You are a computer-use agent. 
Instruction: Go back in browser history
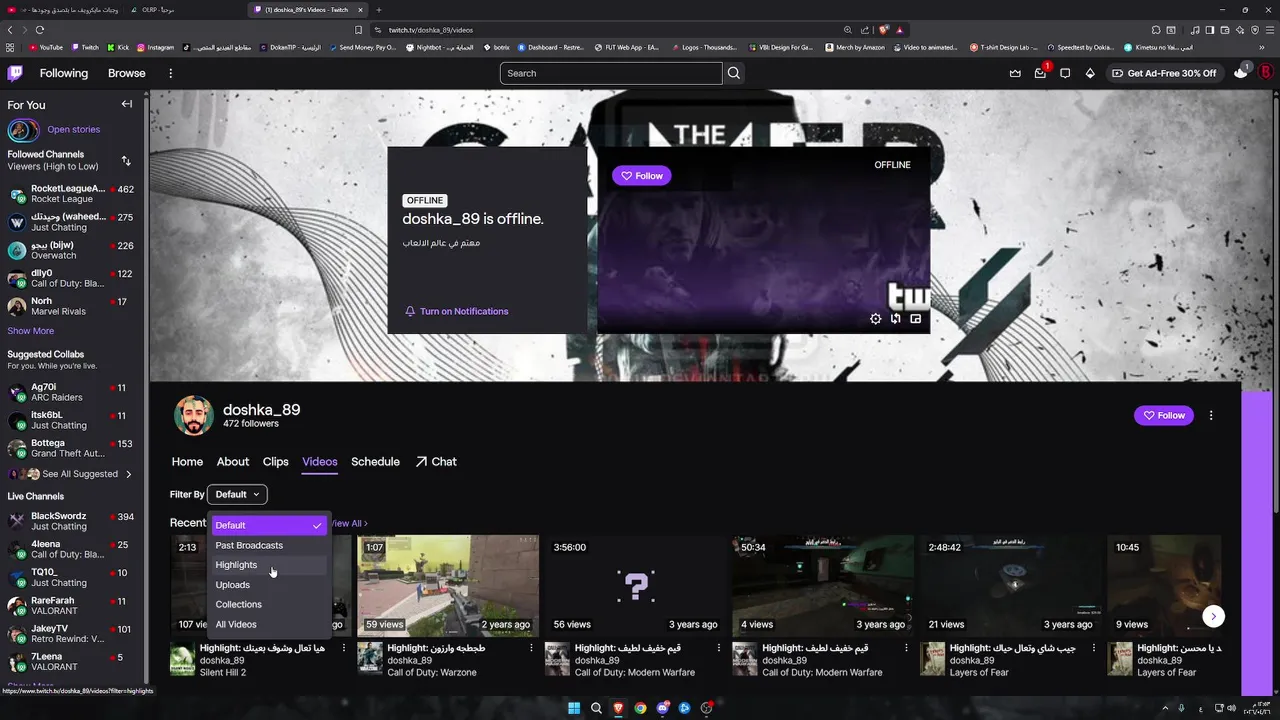10,30
